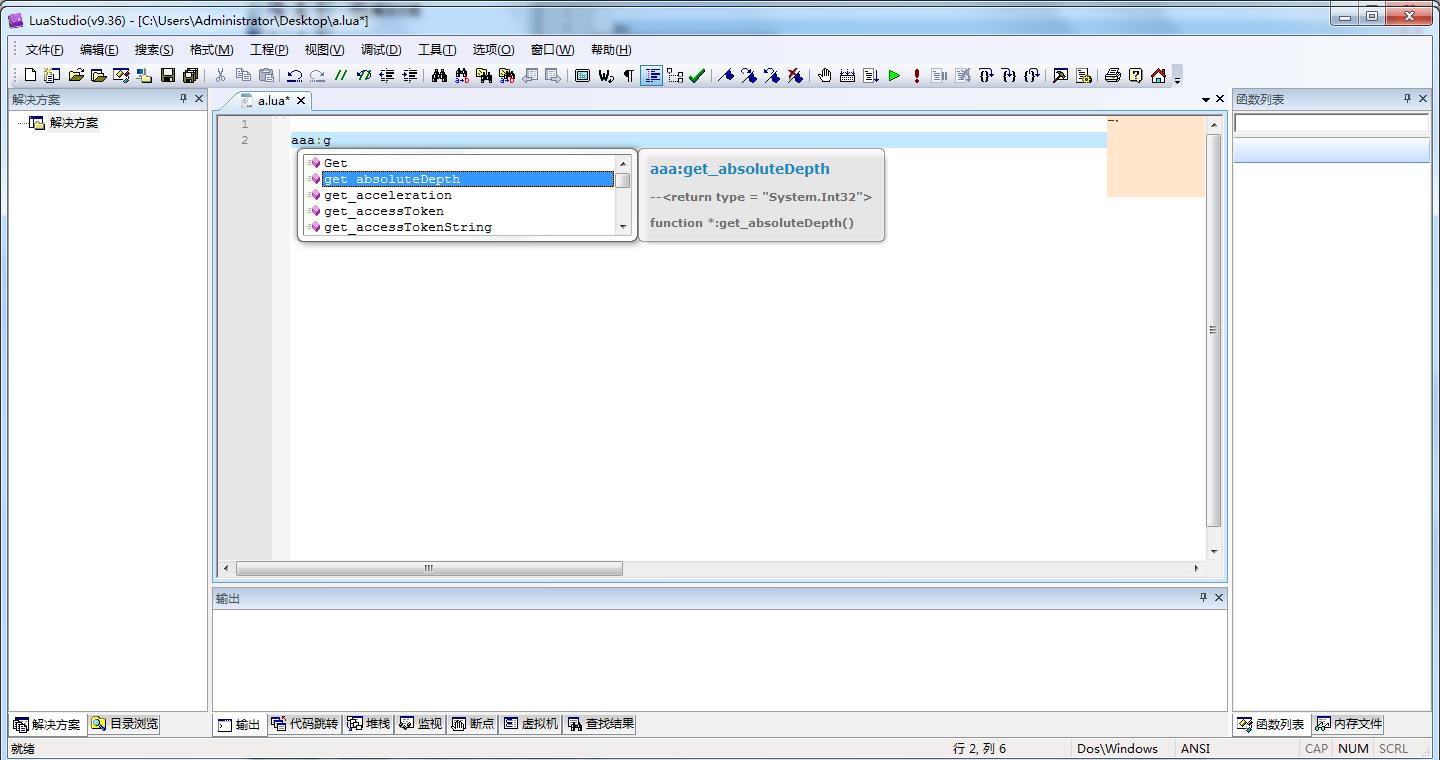Click the red exclamation stop icon
Viewport: 1440px width, 760px height.
(x=916, y=75)
